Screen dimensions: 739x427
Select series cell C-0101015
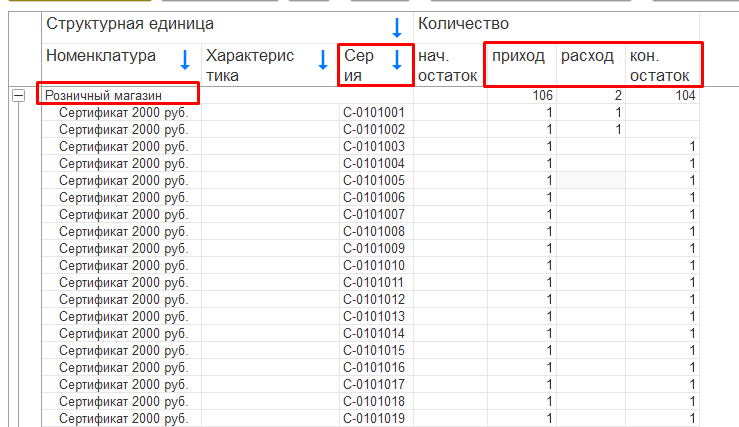(376, 350)
